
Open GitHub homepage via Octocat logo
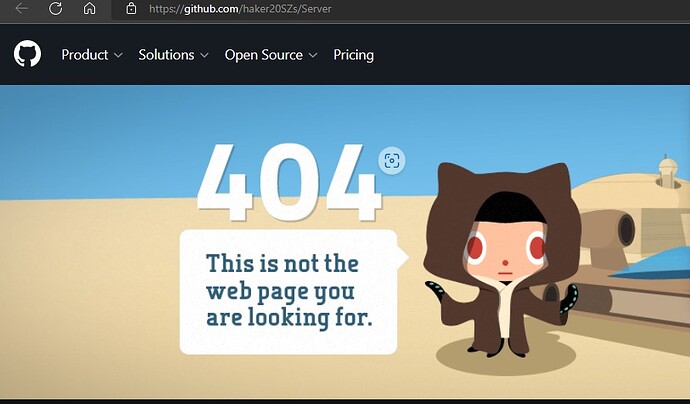point(27,54)
